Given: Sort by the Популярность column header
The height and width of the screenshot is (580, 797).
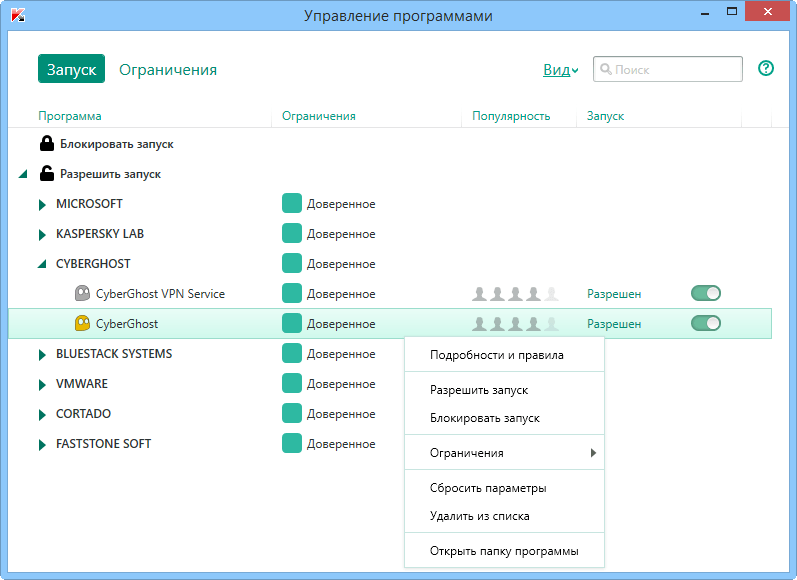Looking at the screenshot, I should click(511, 116).
